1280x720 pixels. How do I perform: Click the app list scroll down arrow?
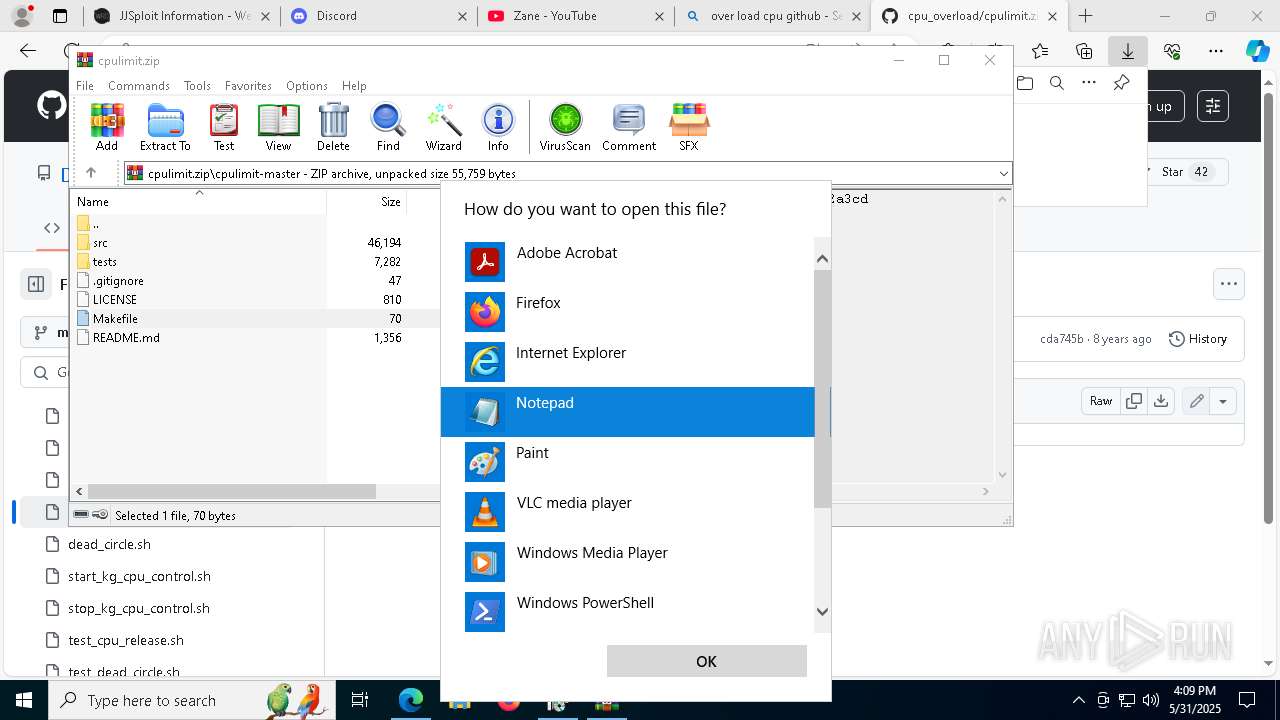click(x=822, y=611)
